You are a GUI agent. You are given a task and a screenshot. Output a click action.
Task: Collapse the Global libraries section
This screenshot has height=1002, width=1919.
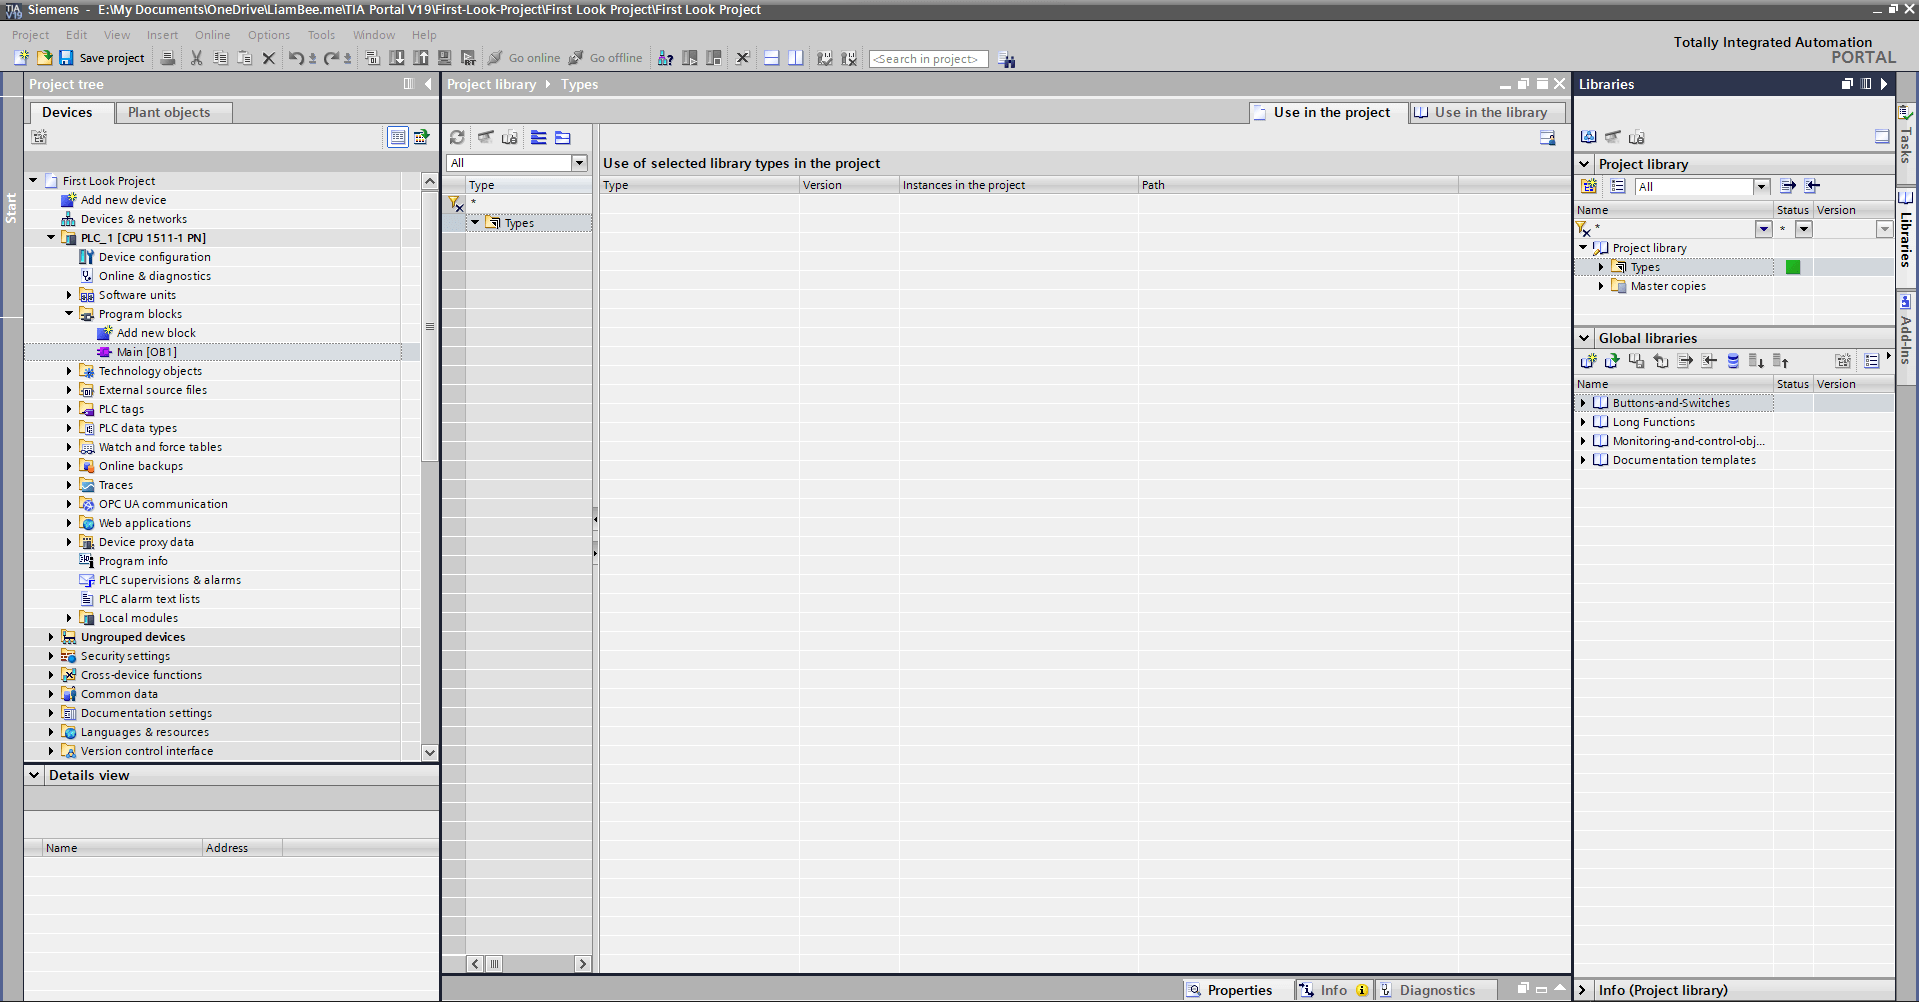(1584, 338)
